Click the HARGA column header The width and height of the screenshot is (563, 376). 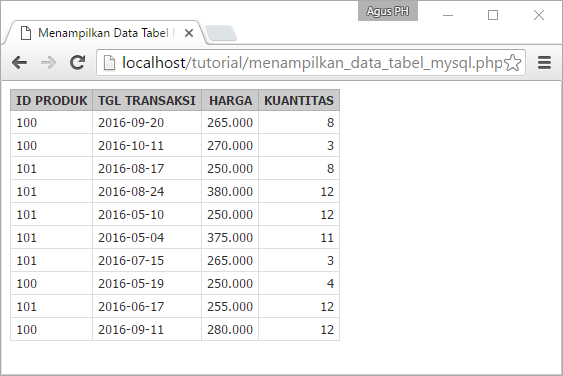(x=230, y=100)
